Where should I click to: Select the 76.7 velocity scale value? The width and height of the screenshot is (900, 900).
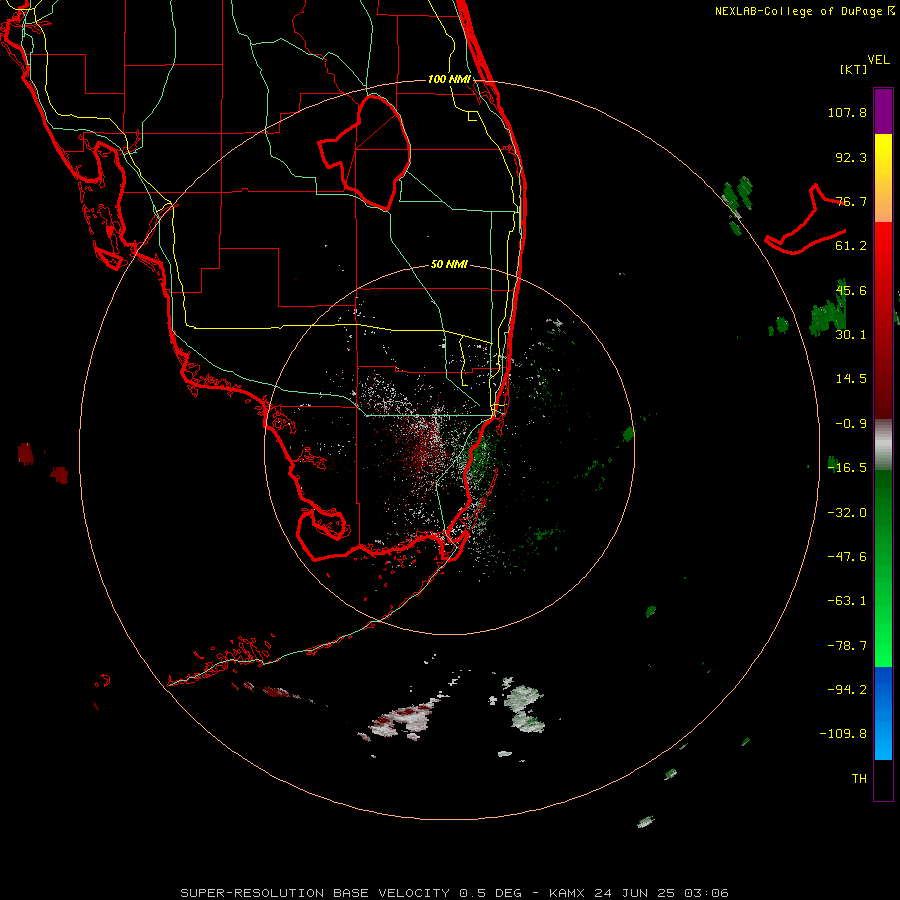pyautogui.click(x=851, y=201)
